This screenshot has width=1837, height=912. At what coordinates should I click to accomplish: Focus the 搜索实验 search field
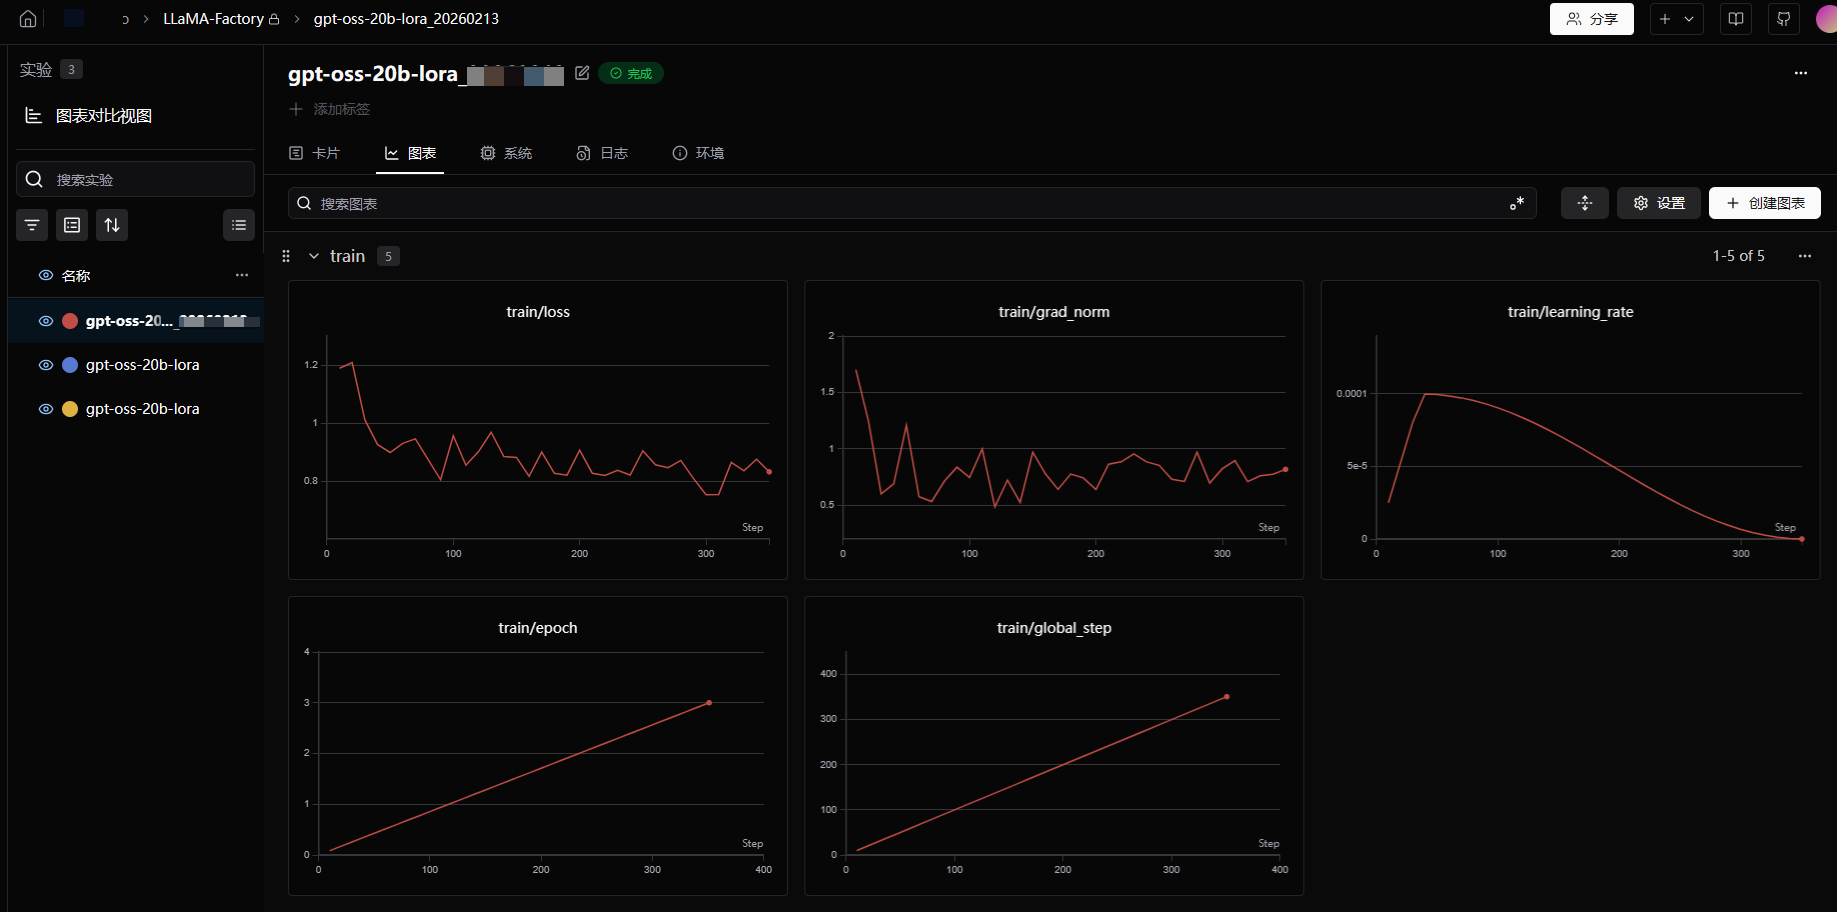tap(135, 179)
